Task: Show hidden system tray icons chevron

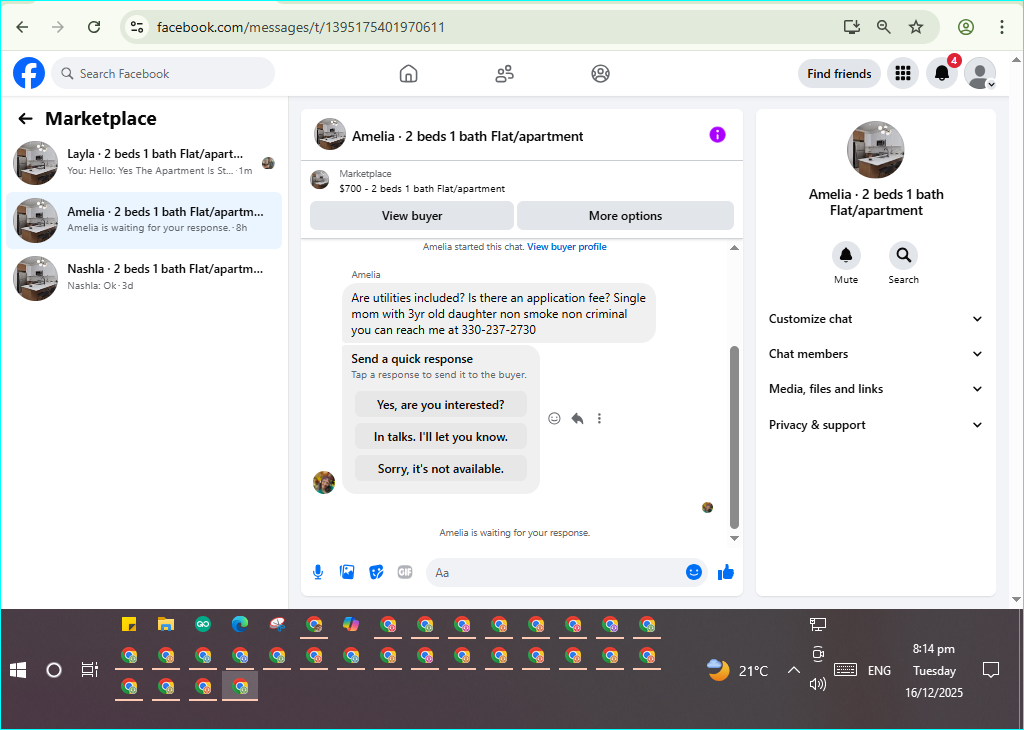Action: click(793, 671)
